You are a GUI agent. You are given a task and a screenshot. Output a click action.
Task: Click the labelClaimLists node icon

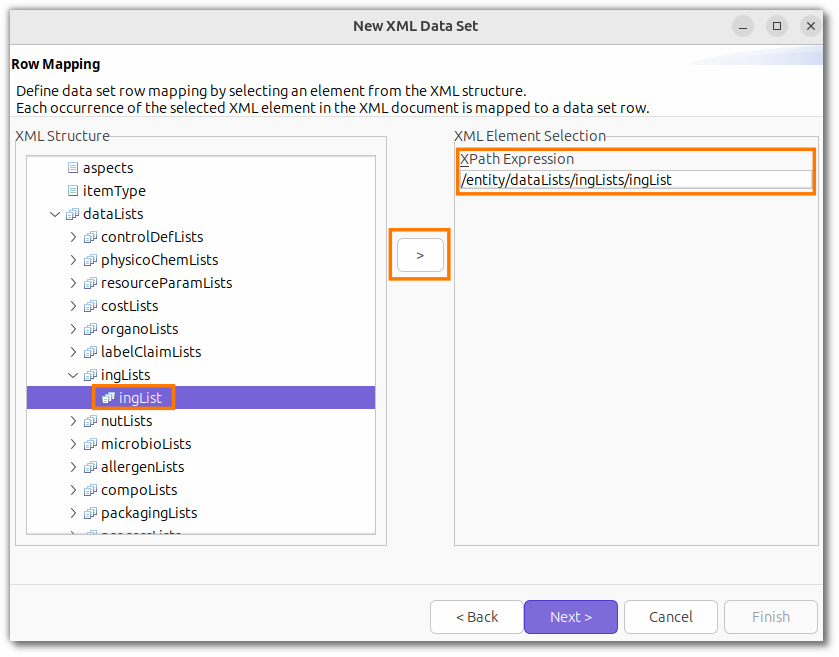(x=90, y=352)
